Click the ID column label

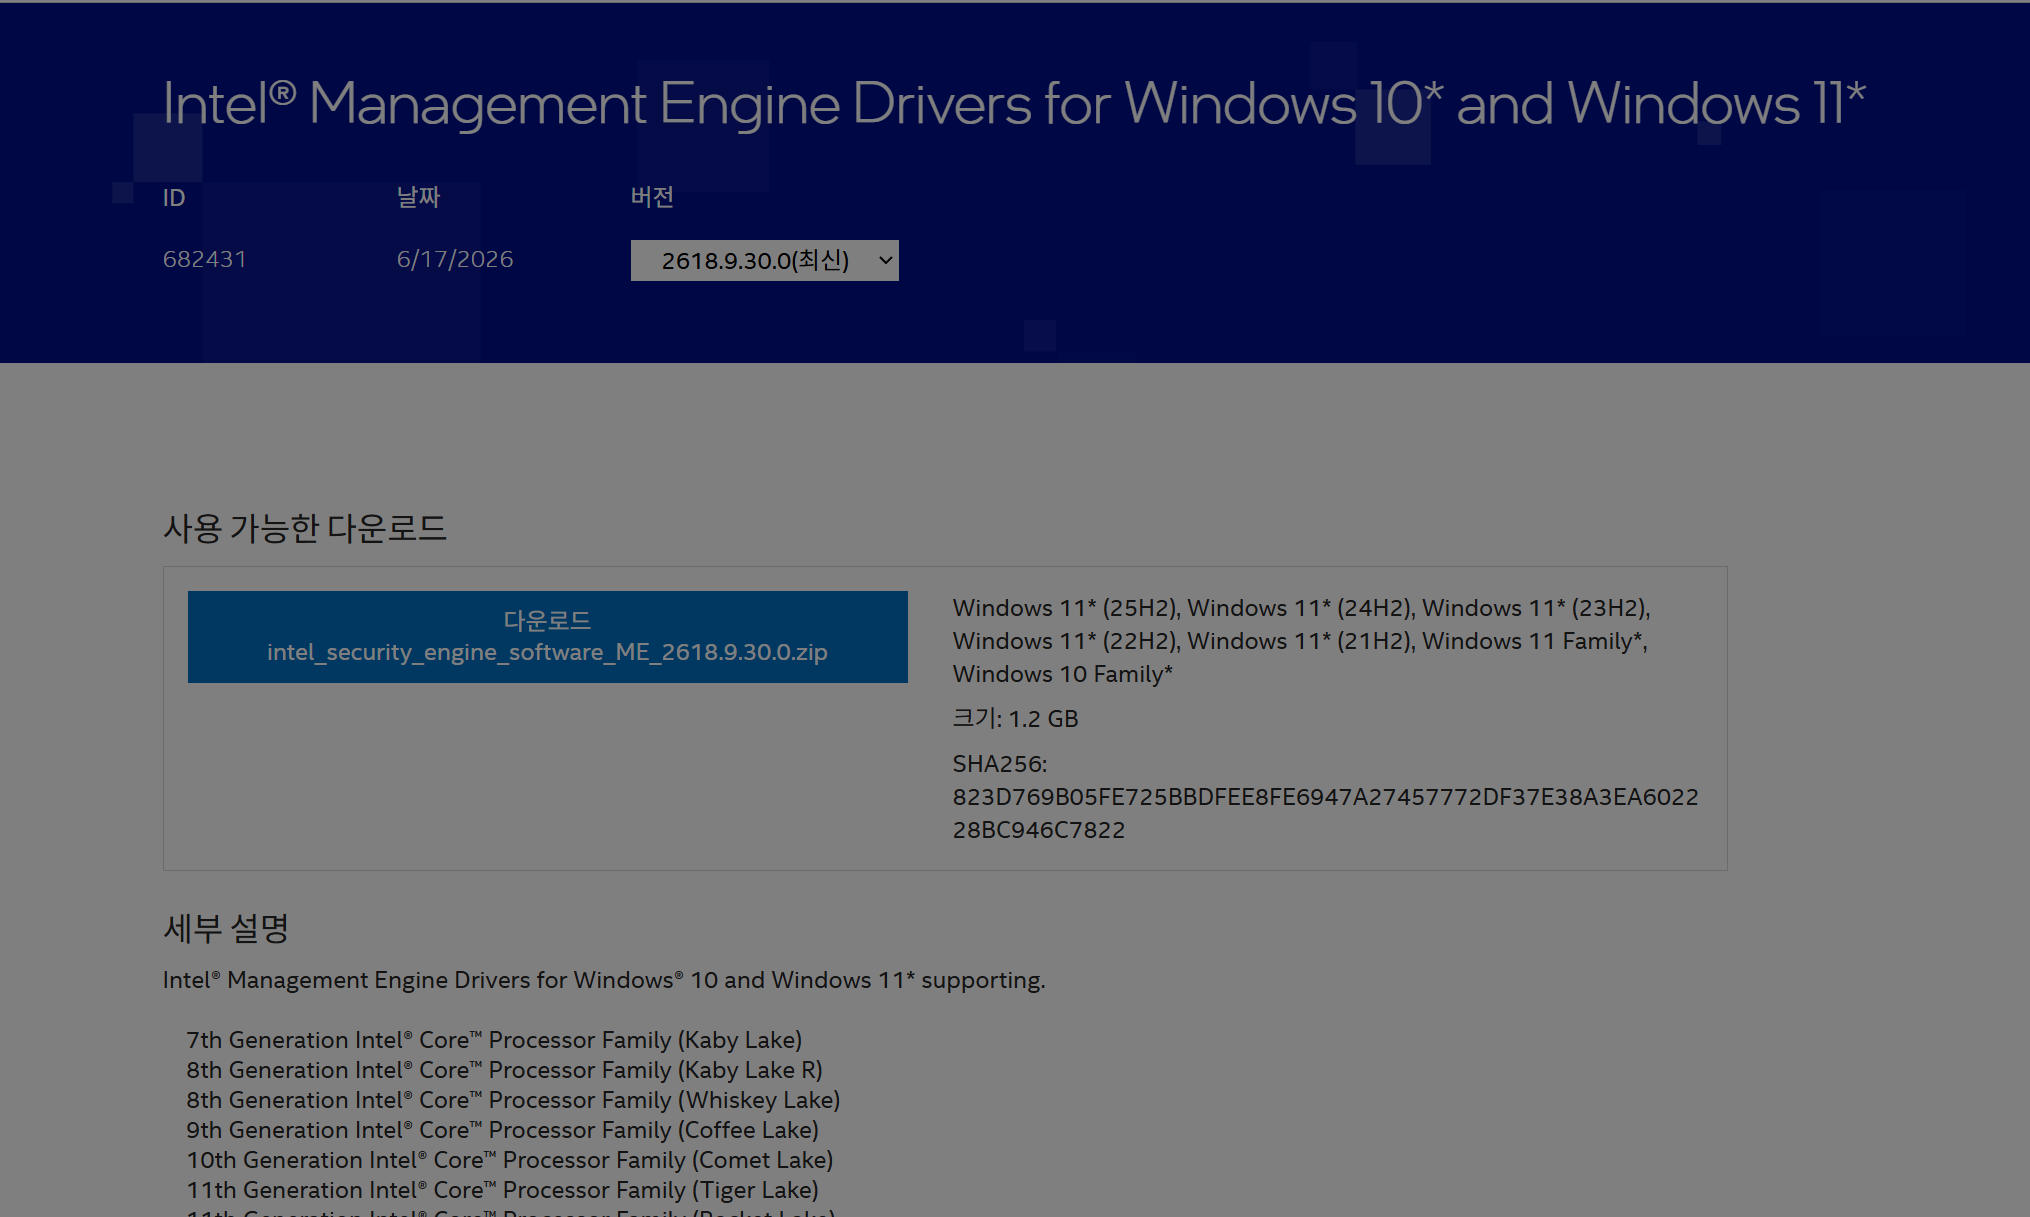[x=174, y=197]
